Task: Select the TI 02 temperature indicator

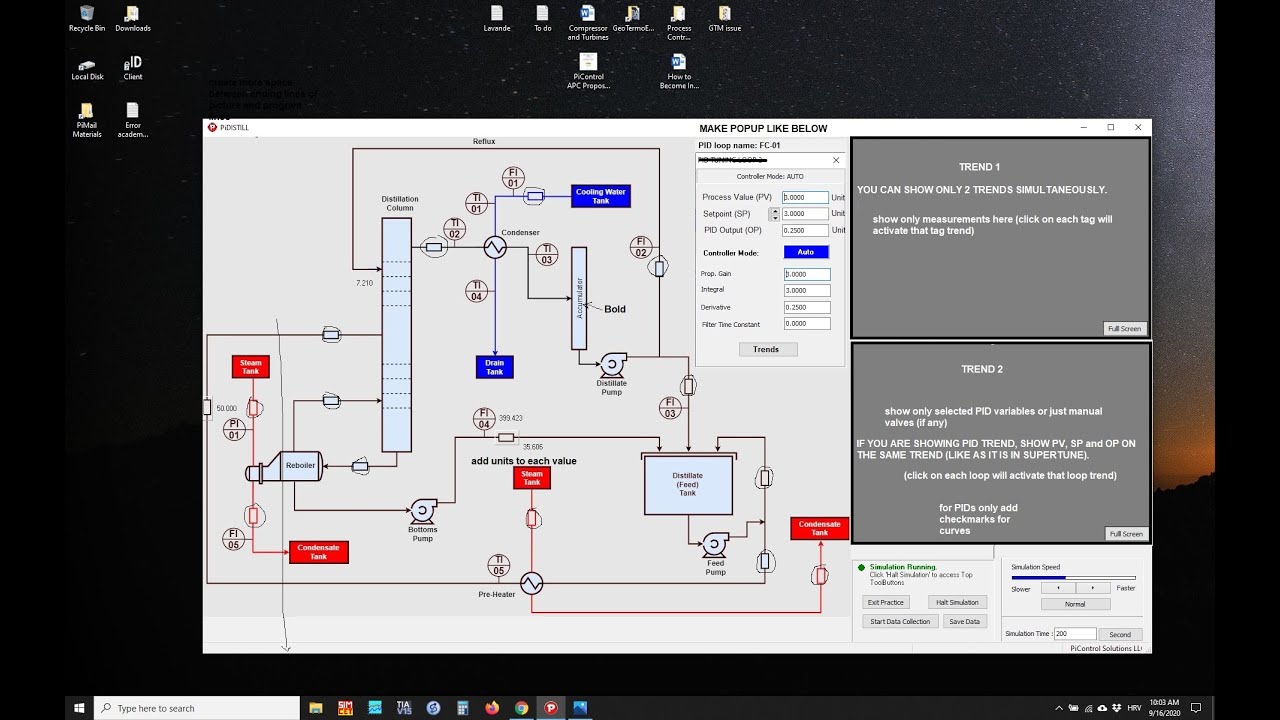Action: click(x=455, y=229)
